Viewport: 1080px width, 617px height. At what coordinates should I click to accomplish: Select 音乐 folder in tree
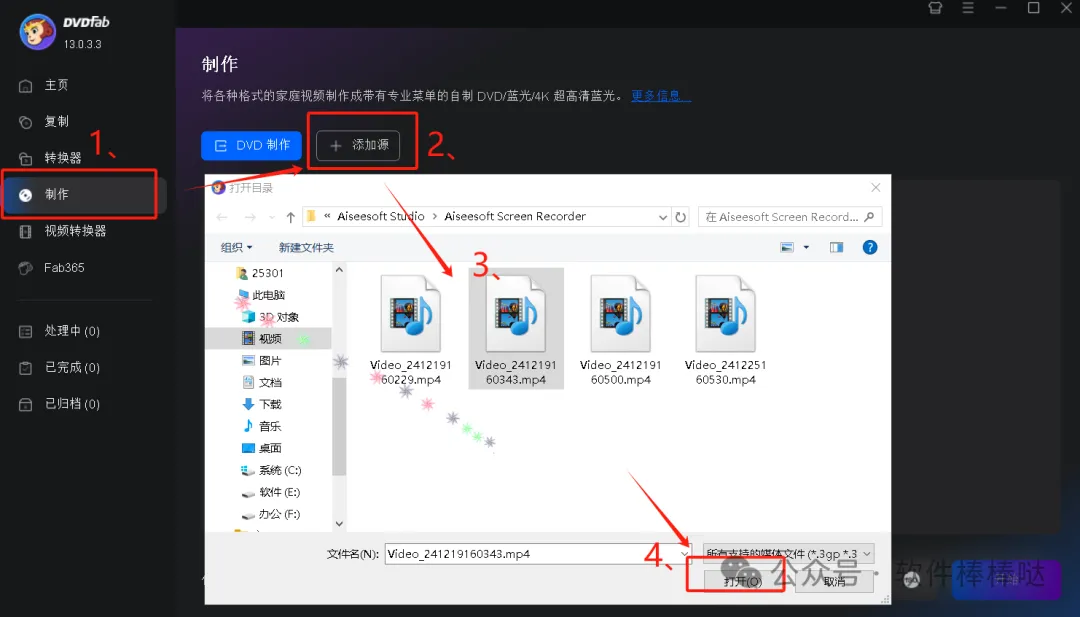(x=262, y=426)
